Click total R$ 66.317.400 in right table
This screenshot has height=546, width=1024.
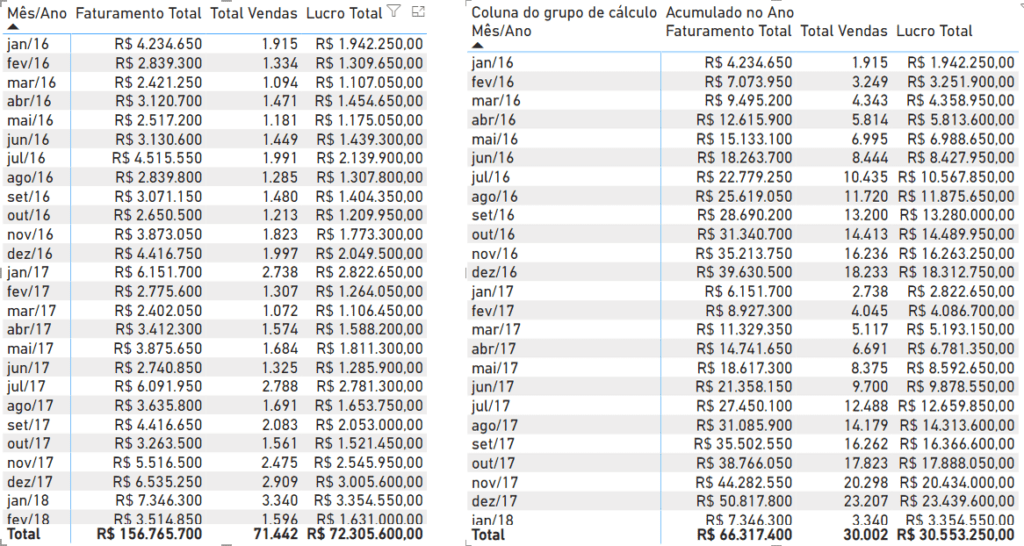[x=744, y=535]
